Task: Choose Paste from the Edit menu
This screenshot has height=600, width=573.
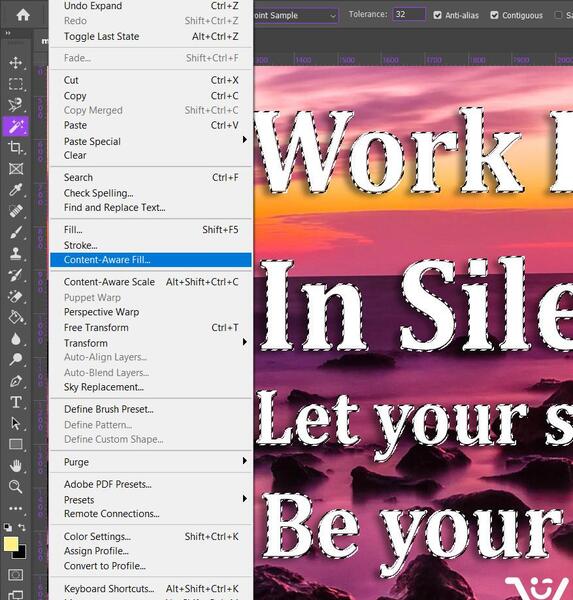Action: (151, 125)
